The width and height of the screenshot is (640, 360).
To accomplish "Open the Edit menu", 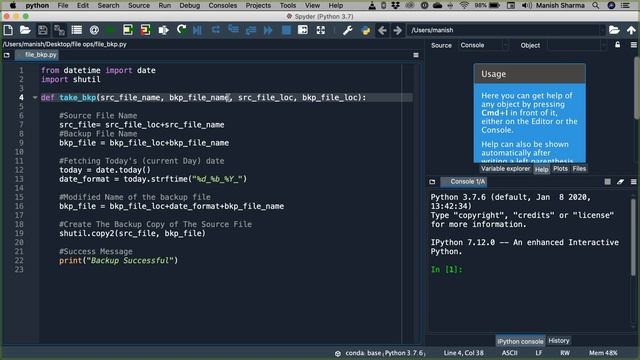I will click(x=83, y=5).
